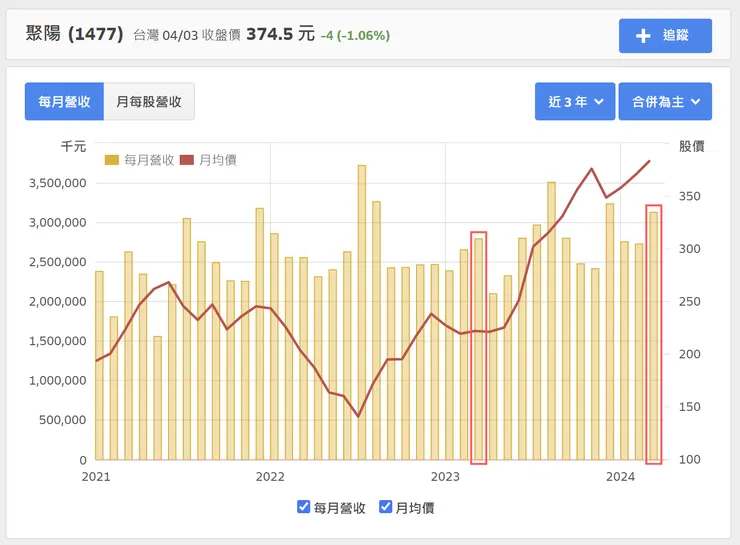740x545 pixels.
Task: Uncheck the 每月營收 checkbox
Action: [x=304, y=507]
